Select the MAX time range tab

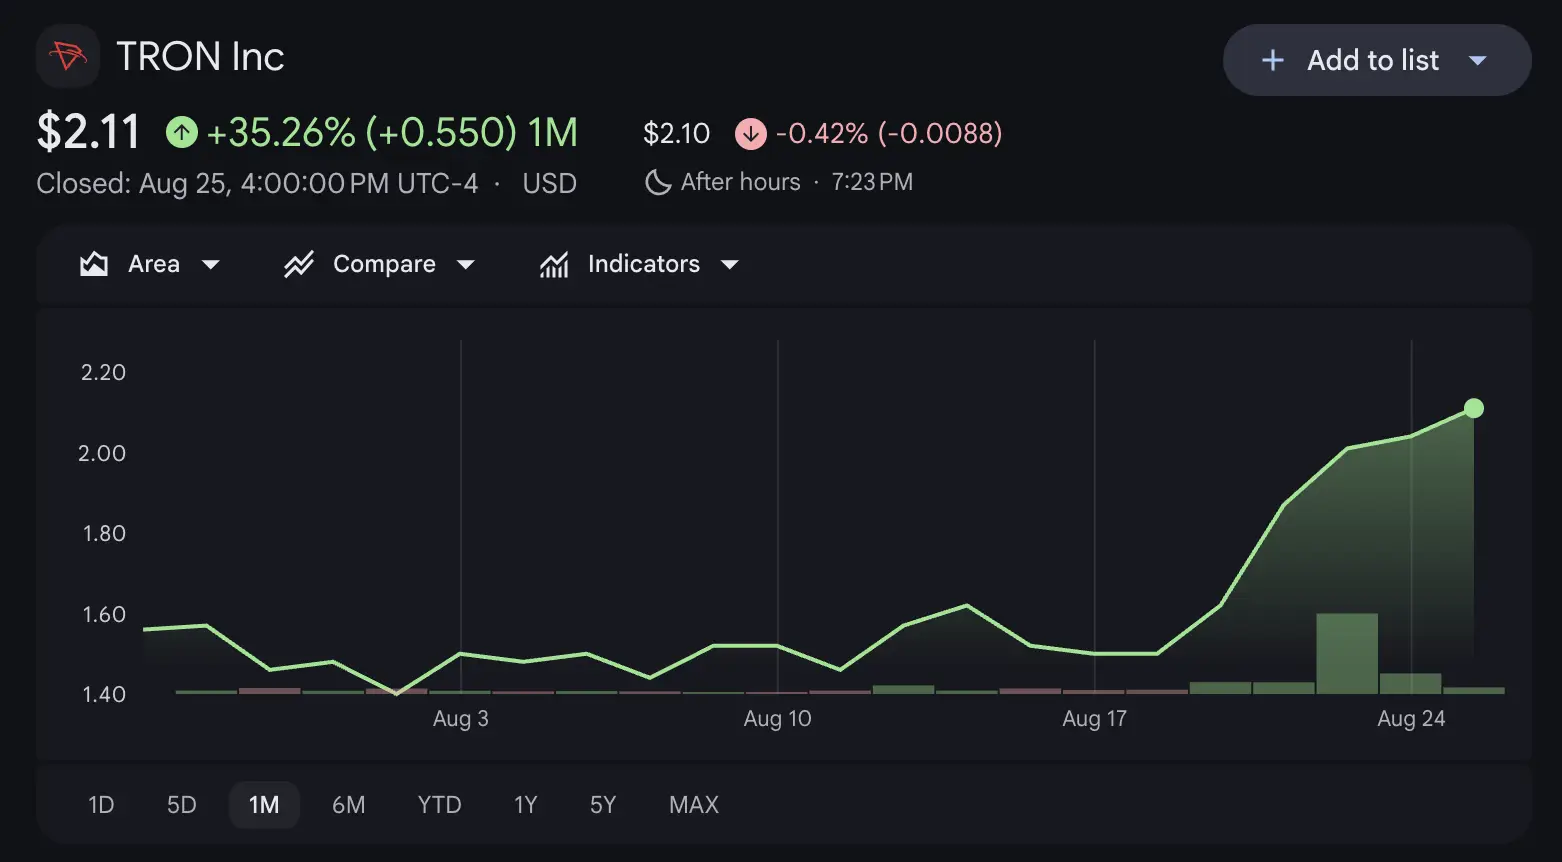click(694, 805)
